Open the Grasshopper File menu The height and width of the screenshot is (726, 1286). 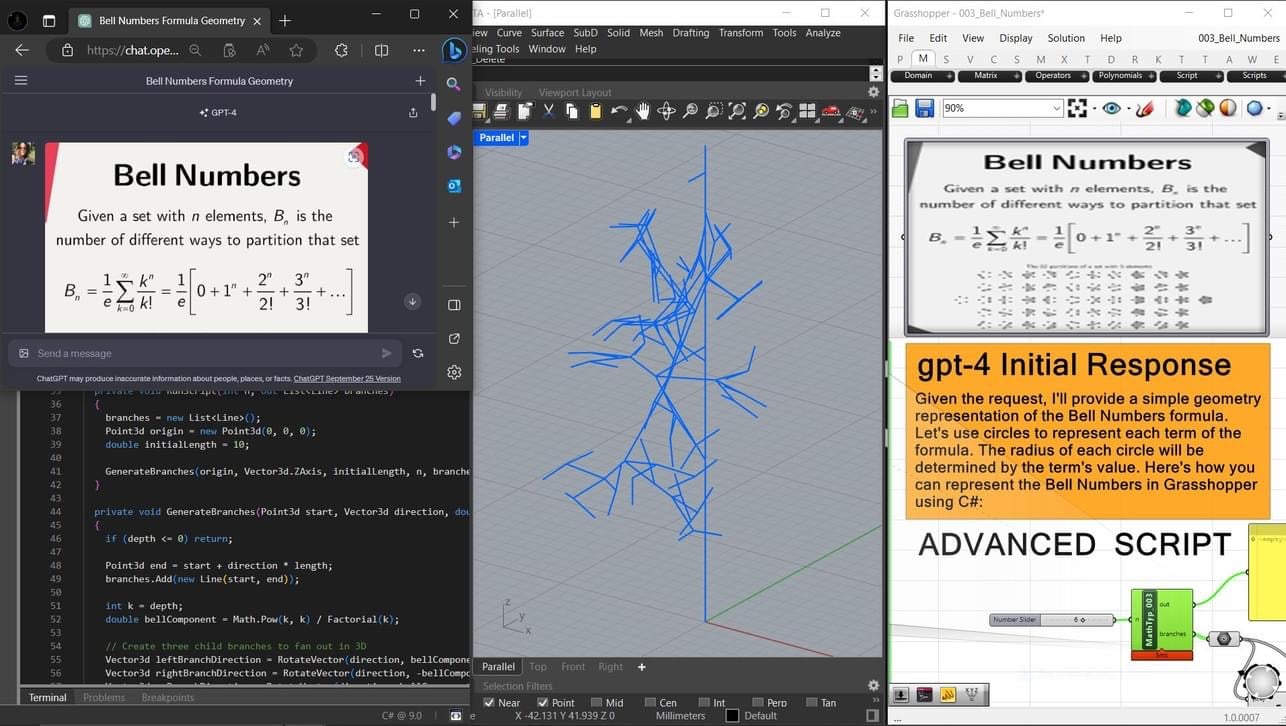tap(906, 38)
